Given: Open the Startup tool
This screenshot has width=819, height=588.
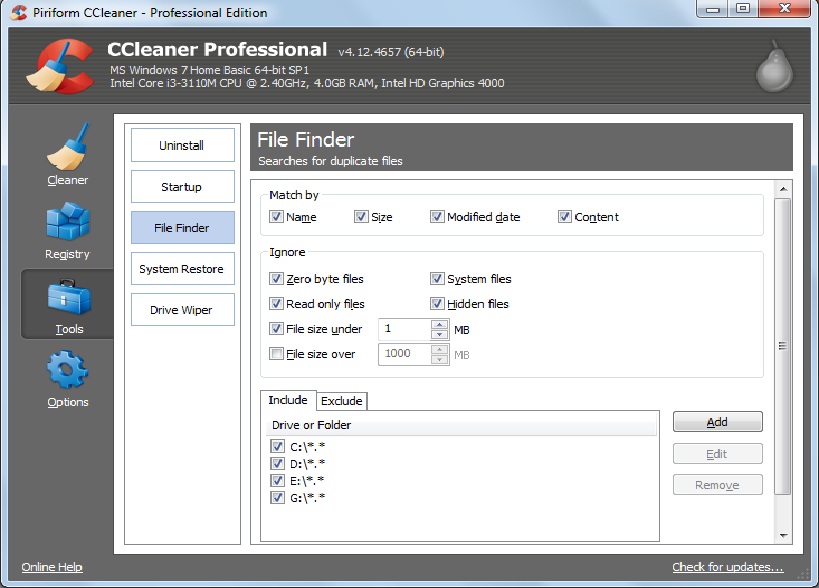Looking at the screenshot, I should click(x=182, y=186).
